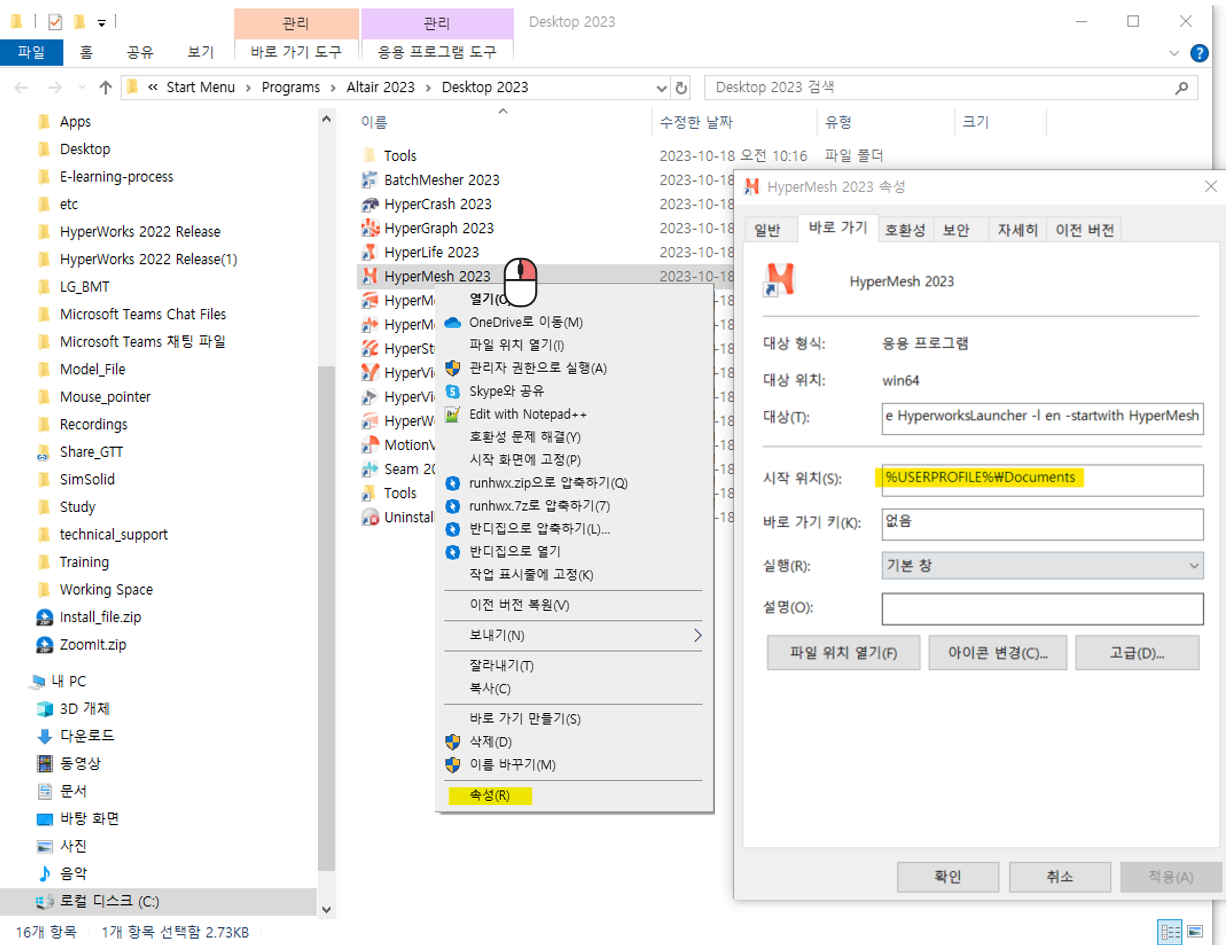Viewport: 1228px width, 945px height.
Task: Click the 로컬 디스크 (C:) drive icon
Action: tap(44, 902)
